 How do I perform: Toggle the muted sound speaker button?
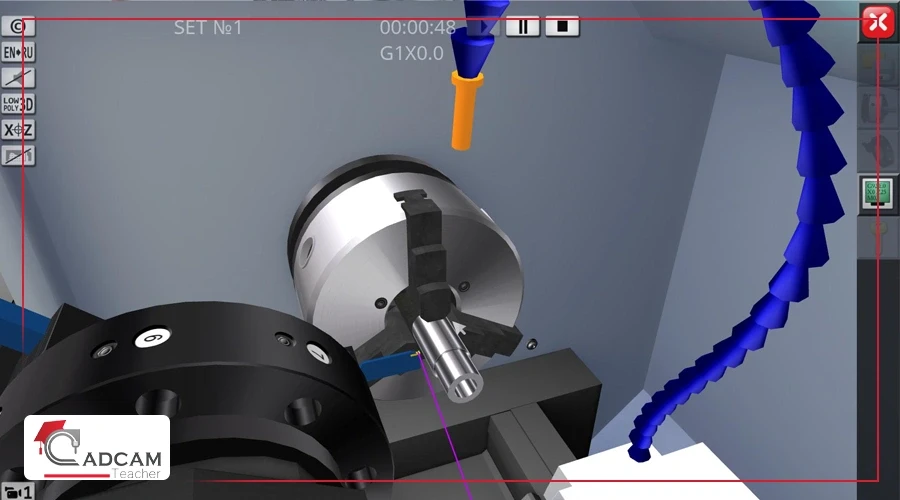click(18, 78)
